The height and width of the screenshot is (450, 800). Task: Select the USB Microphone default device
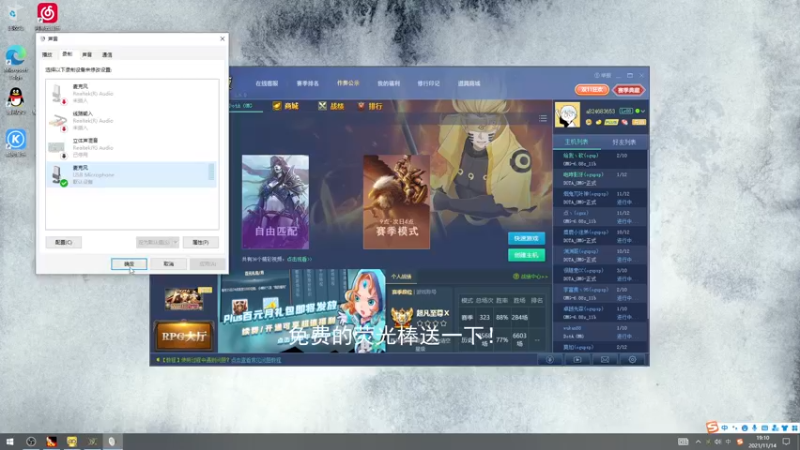pyautogui.click(x=131, y=174)
